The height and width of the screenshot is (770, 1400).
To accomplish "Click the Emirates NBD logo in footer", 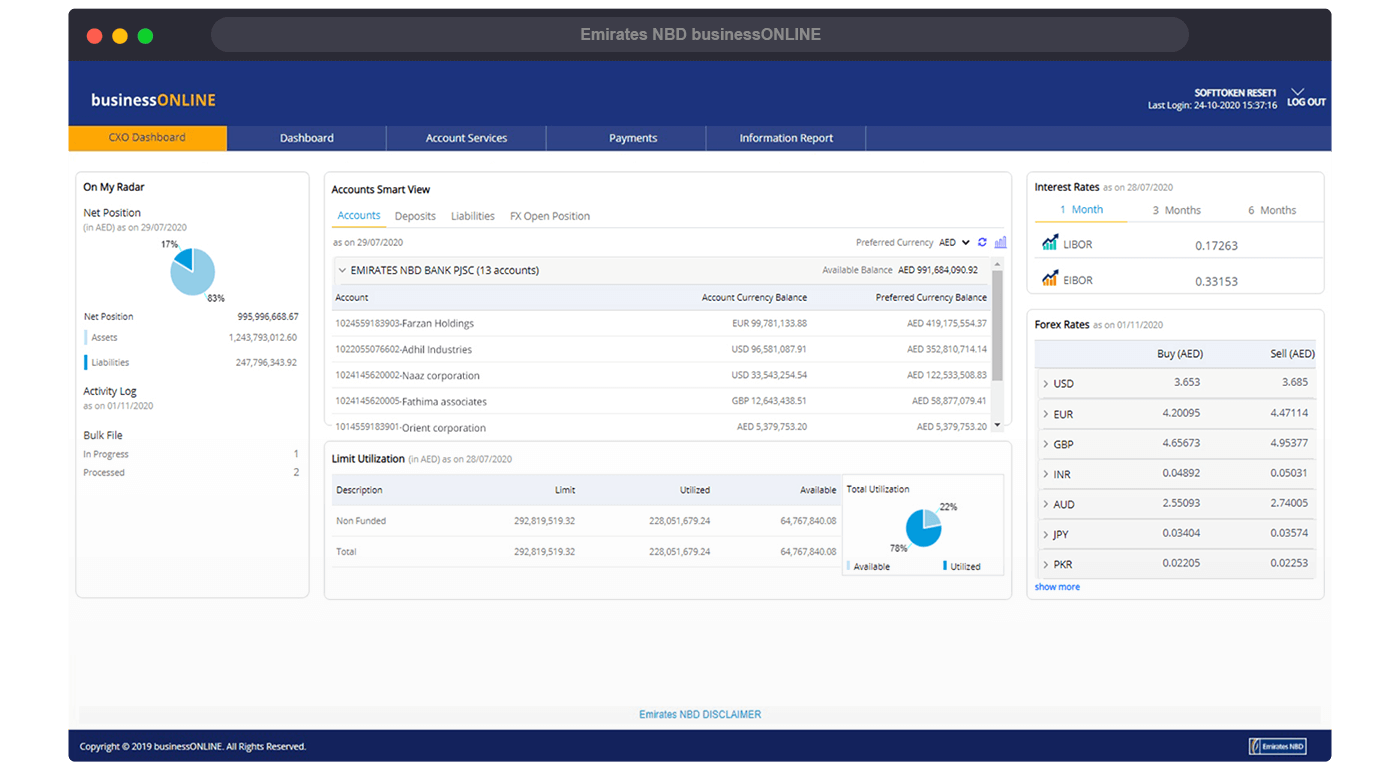I will (x=1277, y=746).
